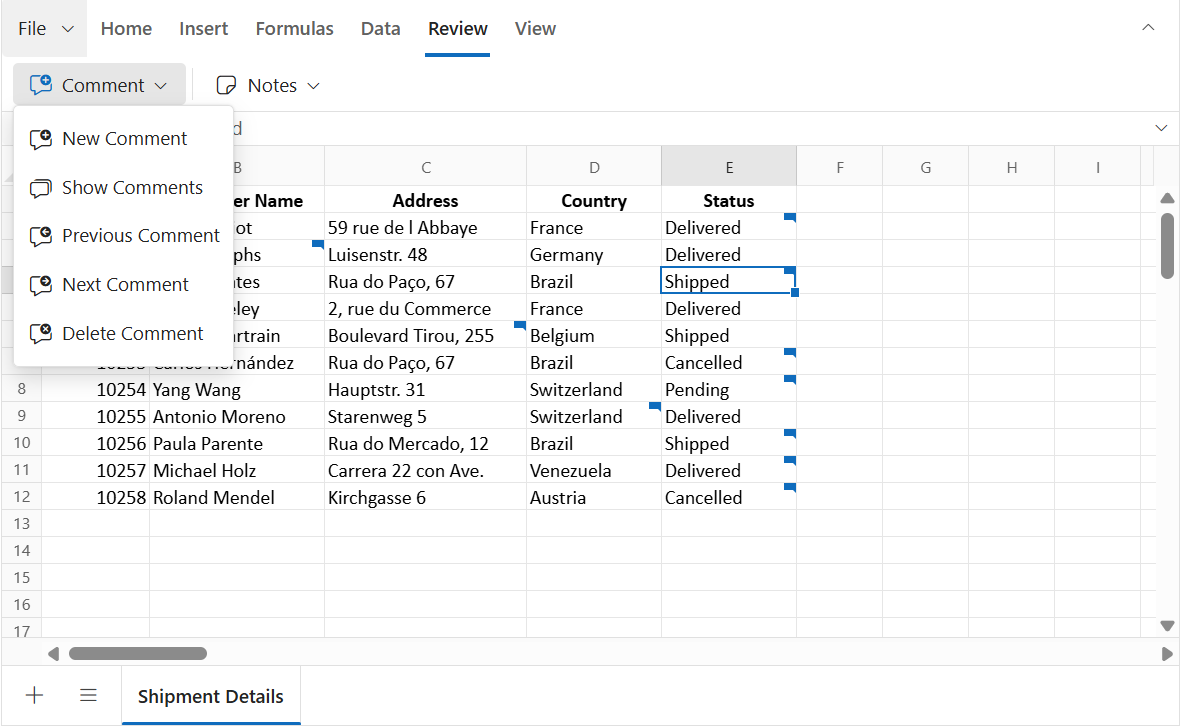Open the Data tab
The image size is (1183, 727).
click(x=380, y=29)
